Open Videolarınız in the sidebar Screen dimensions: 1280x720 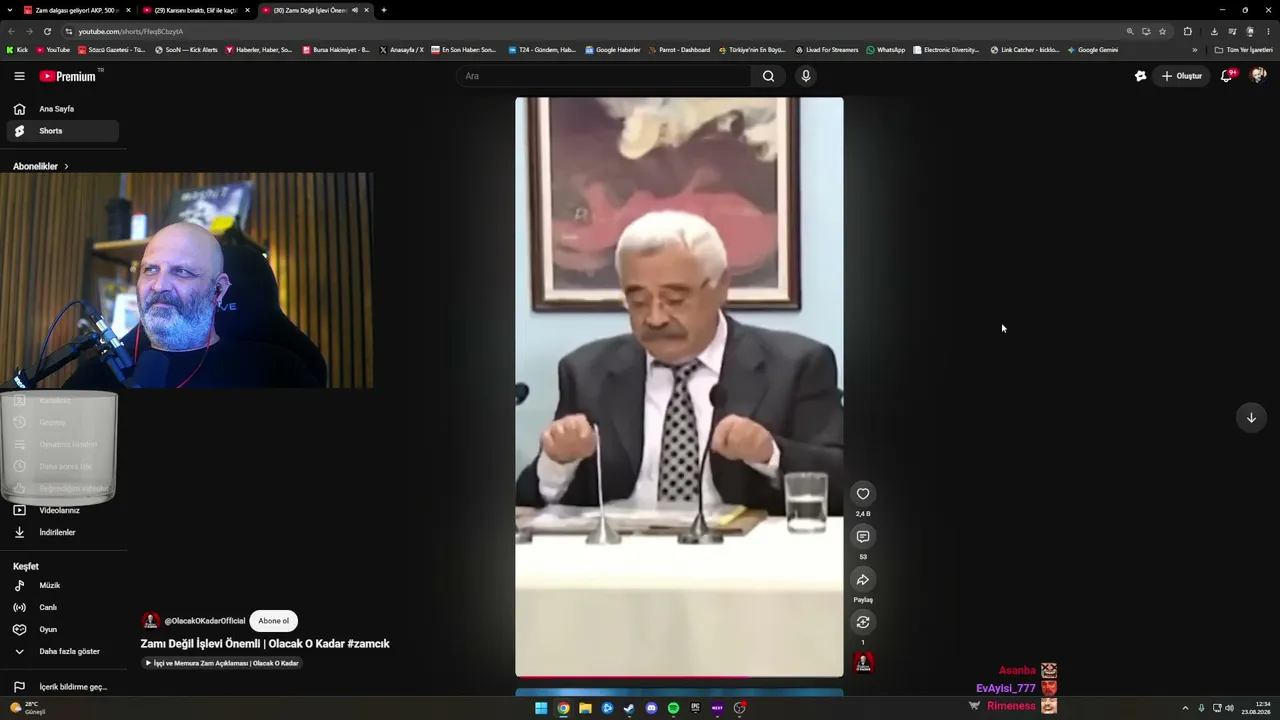62,510
